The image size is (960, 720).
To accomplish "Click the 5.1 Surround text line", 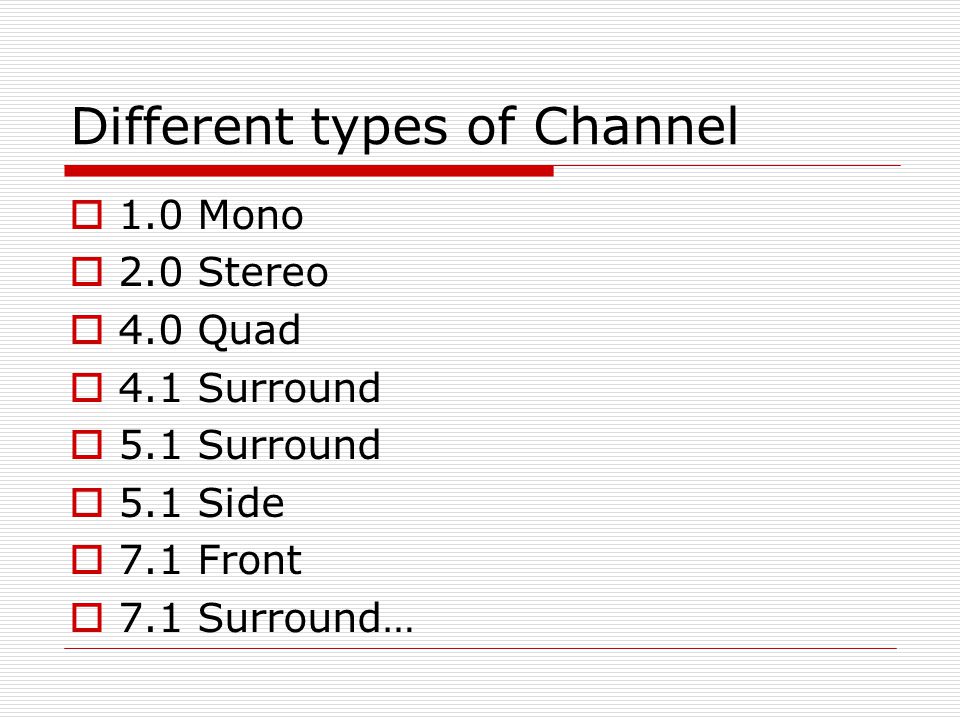I will pyautogui.click(x=250, y=444).
